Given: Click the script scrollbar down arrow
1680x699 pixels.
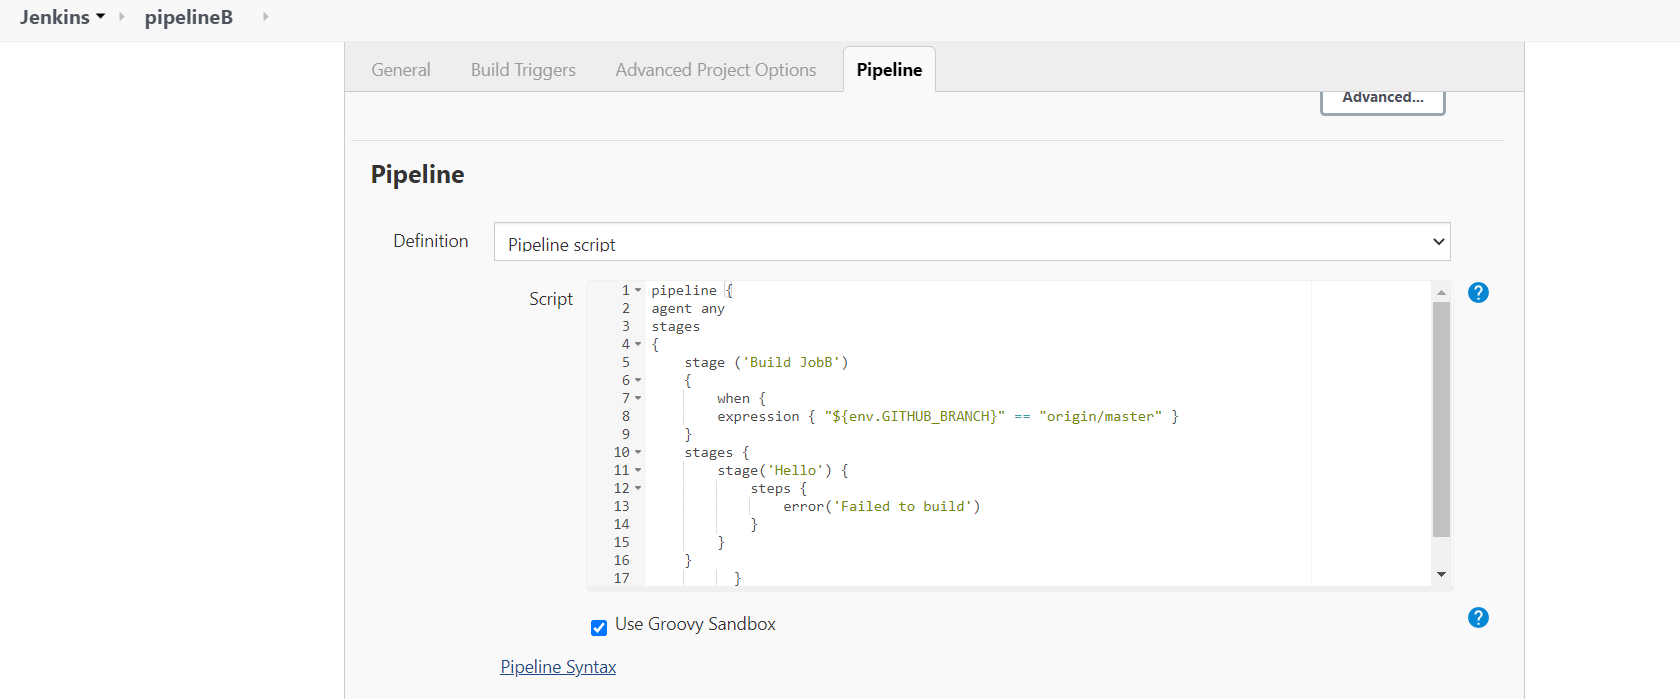Looking at the screenshot, I should [x=1441, y=574].
